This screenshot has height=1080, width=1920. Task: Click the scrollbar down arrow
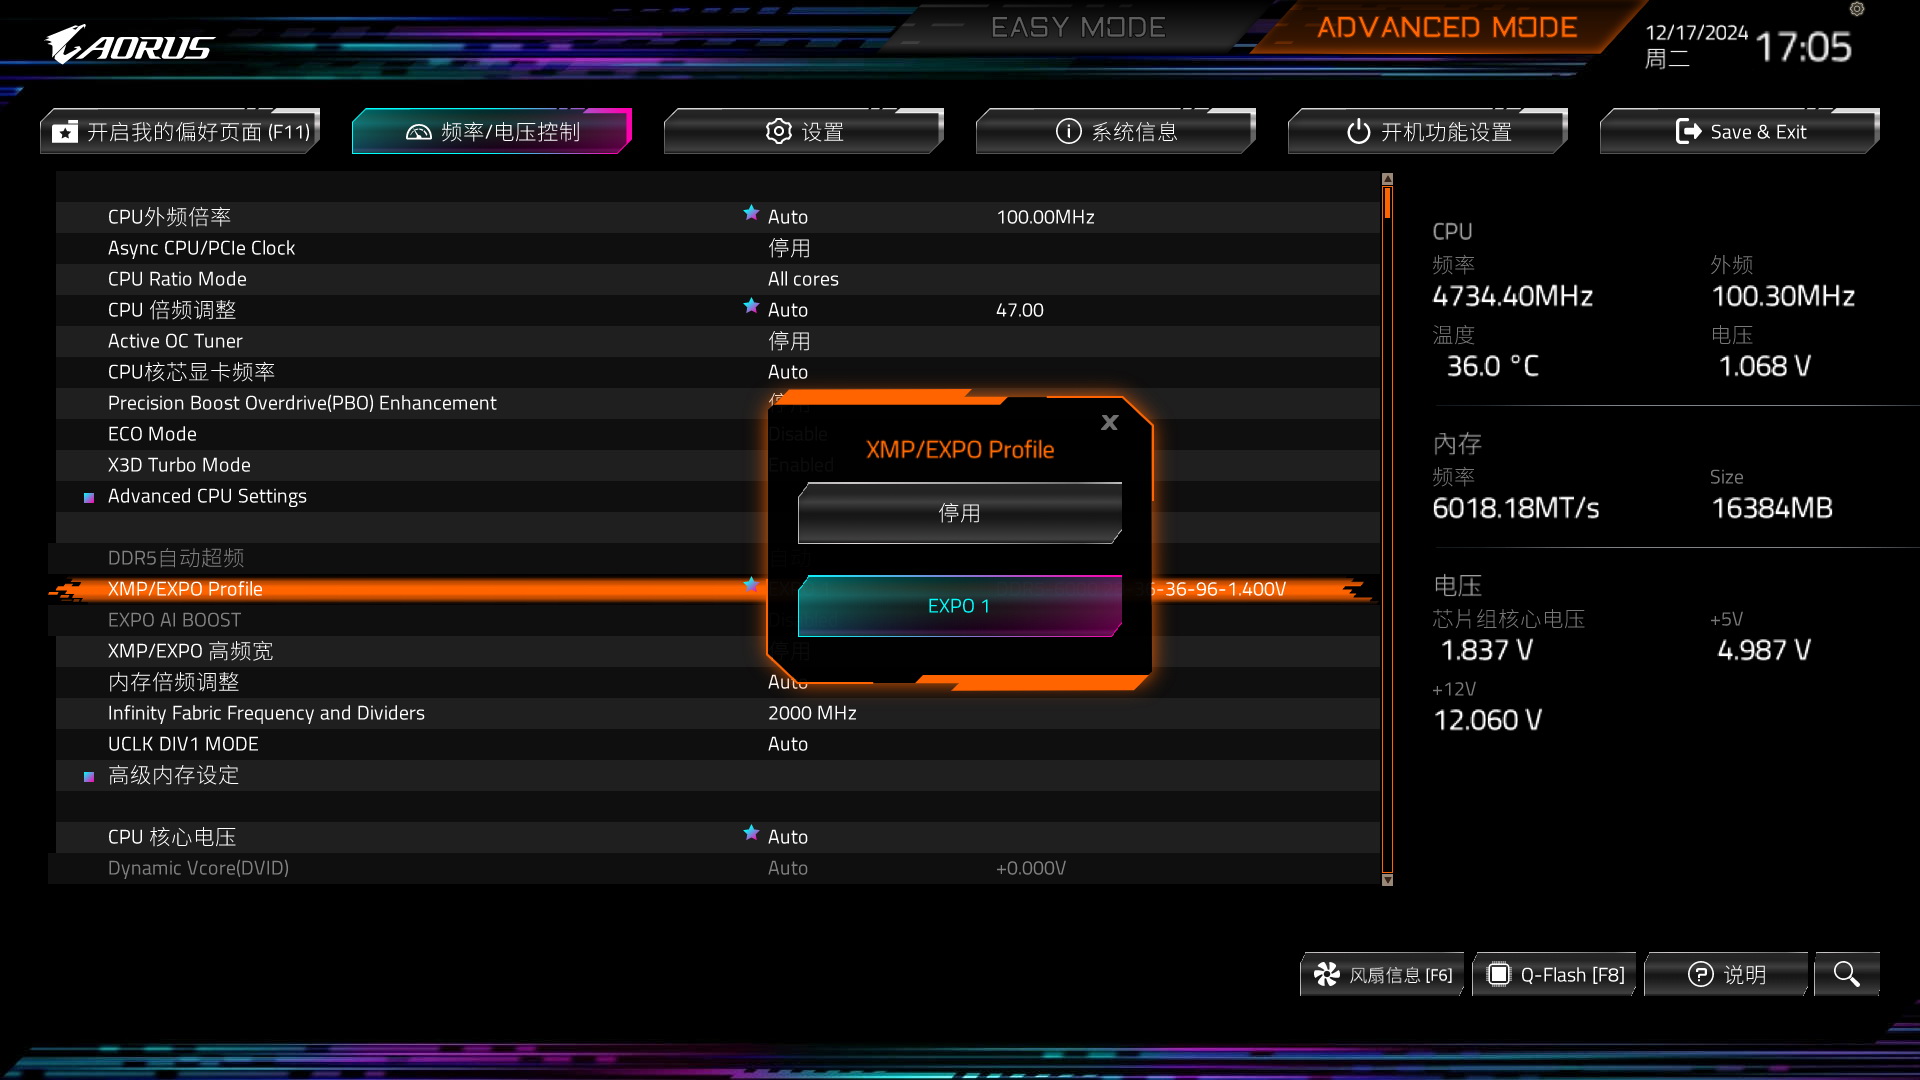click(x=1387, y=880)
